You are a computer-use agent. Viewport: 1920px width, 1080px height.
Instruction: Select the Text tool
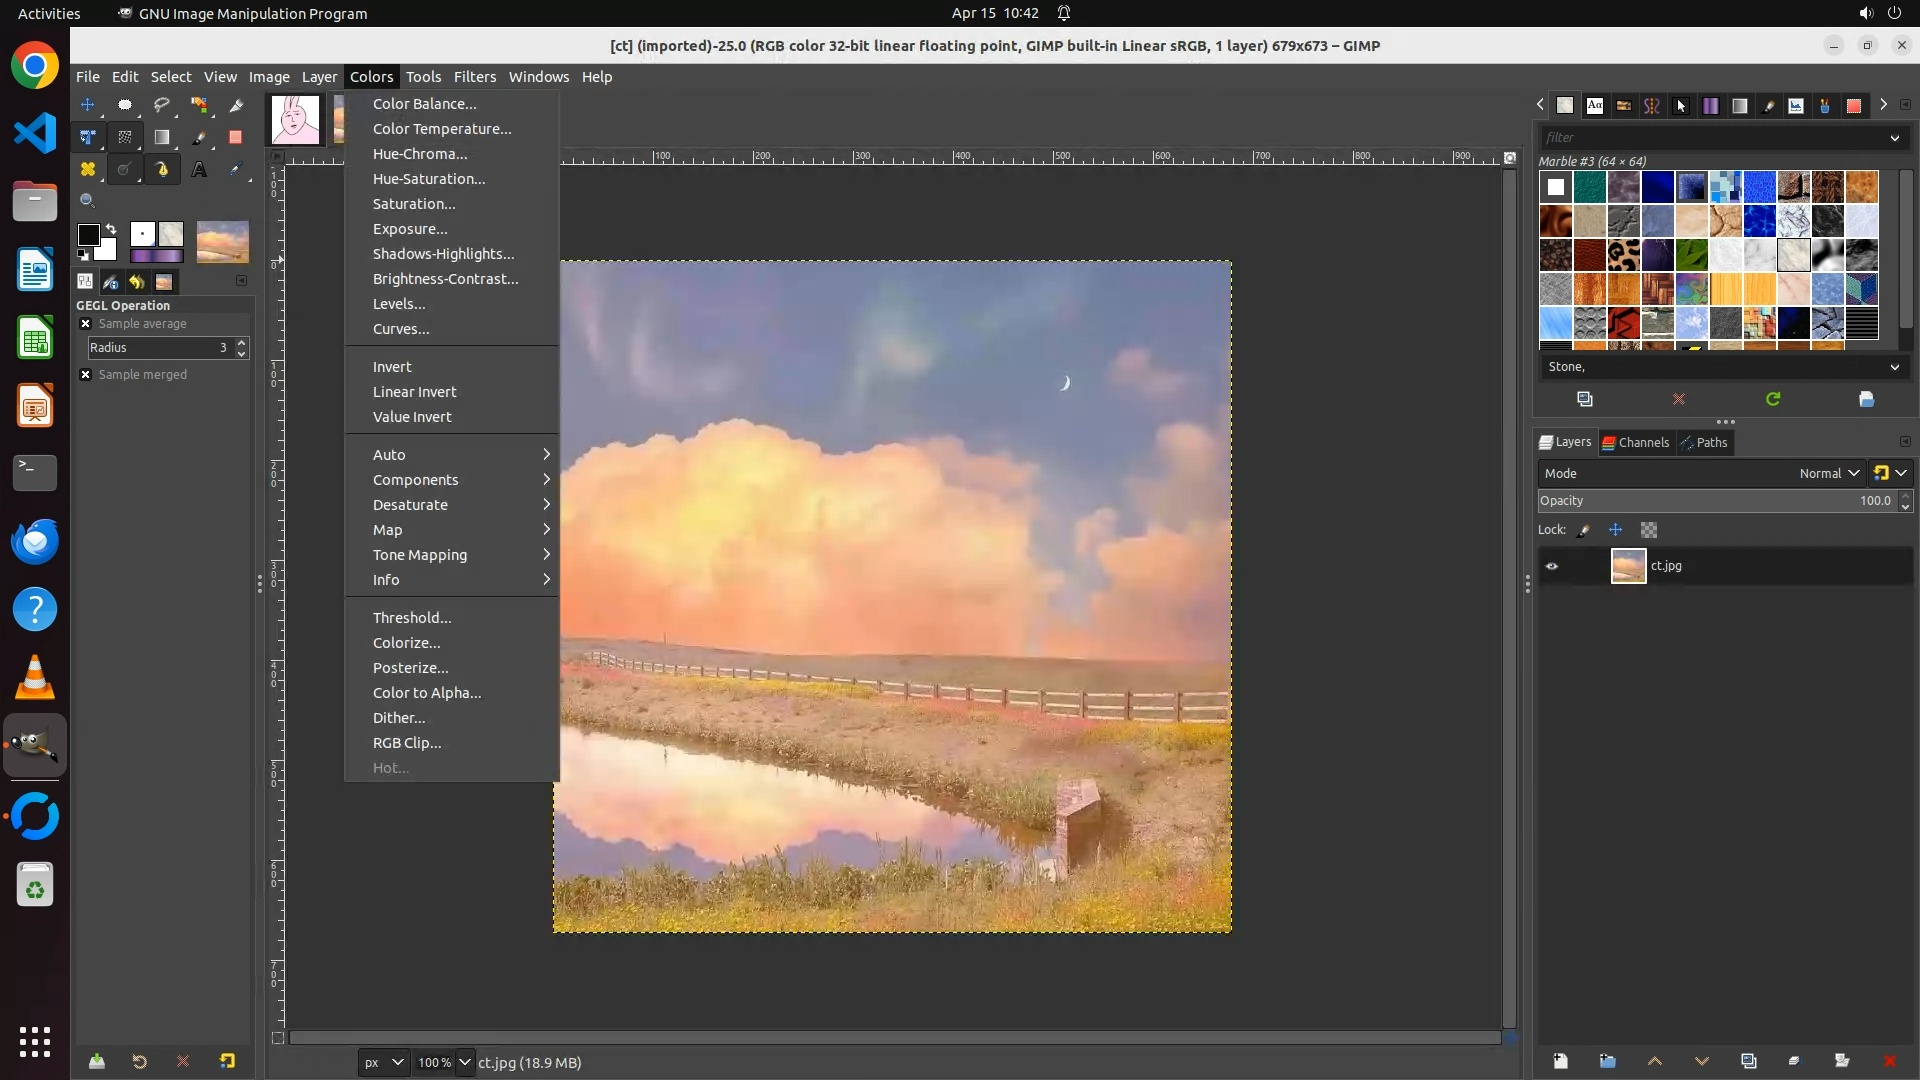click(x=199, y=170)
